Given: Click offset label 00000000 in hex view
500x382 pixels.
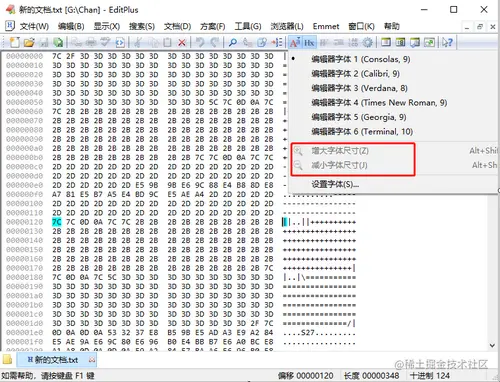Looking at the screenshot, I should tap(25, 56).
